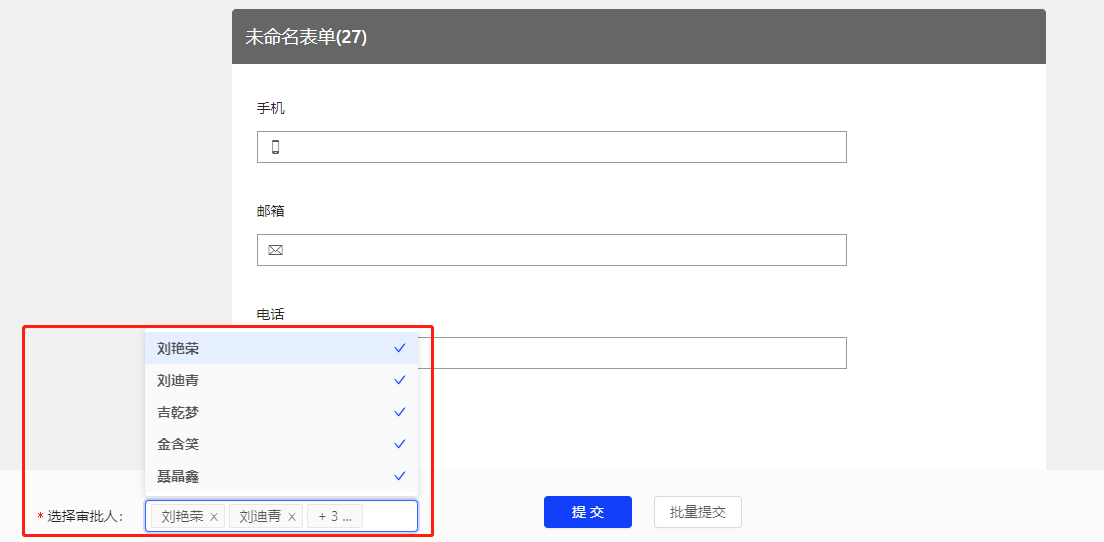Focus the 手机 input field
This screenshot has width=1104, height=542.
[560, 147]
